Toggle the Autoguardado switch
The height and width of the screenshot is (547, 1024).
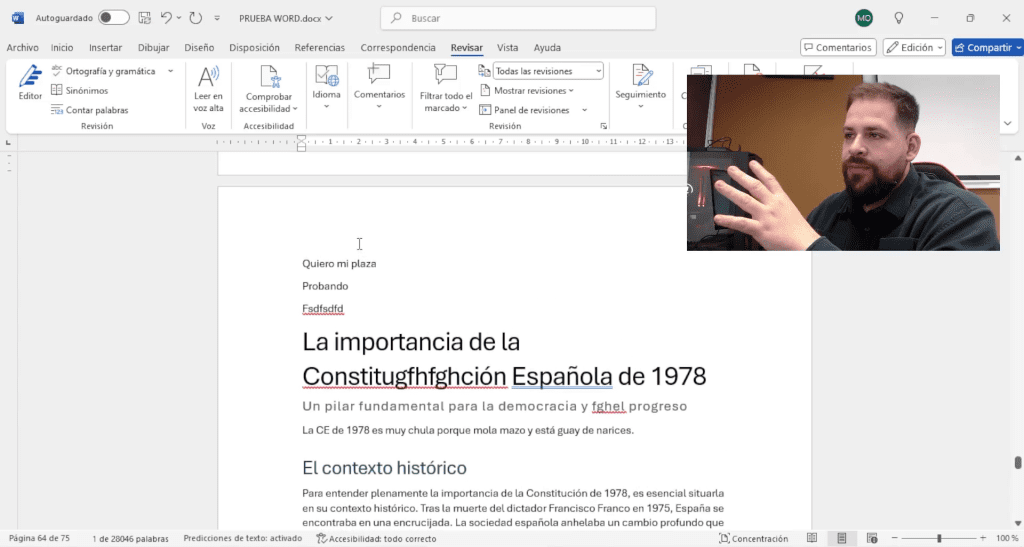113,18
